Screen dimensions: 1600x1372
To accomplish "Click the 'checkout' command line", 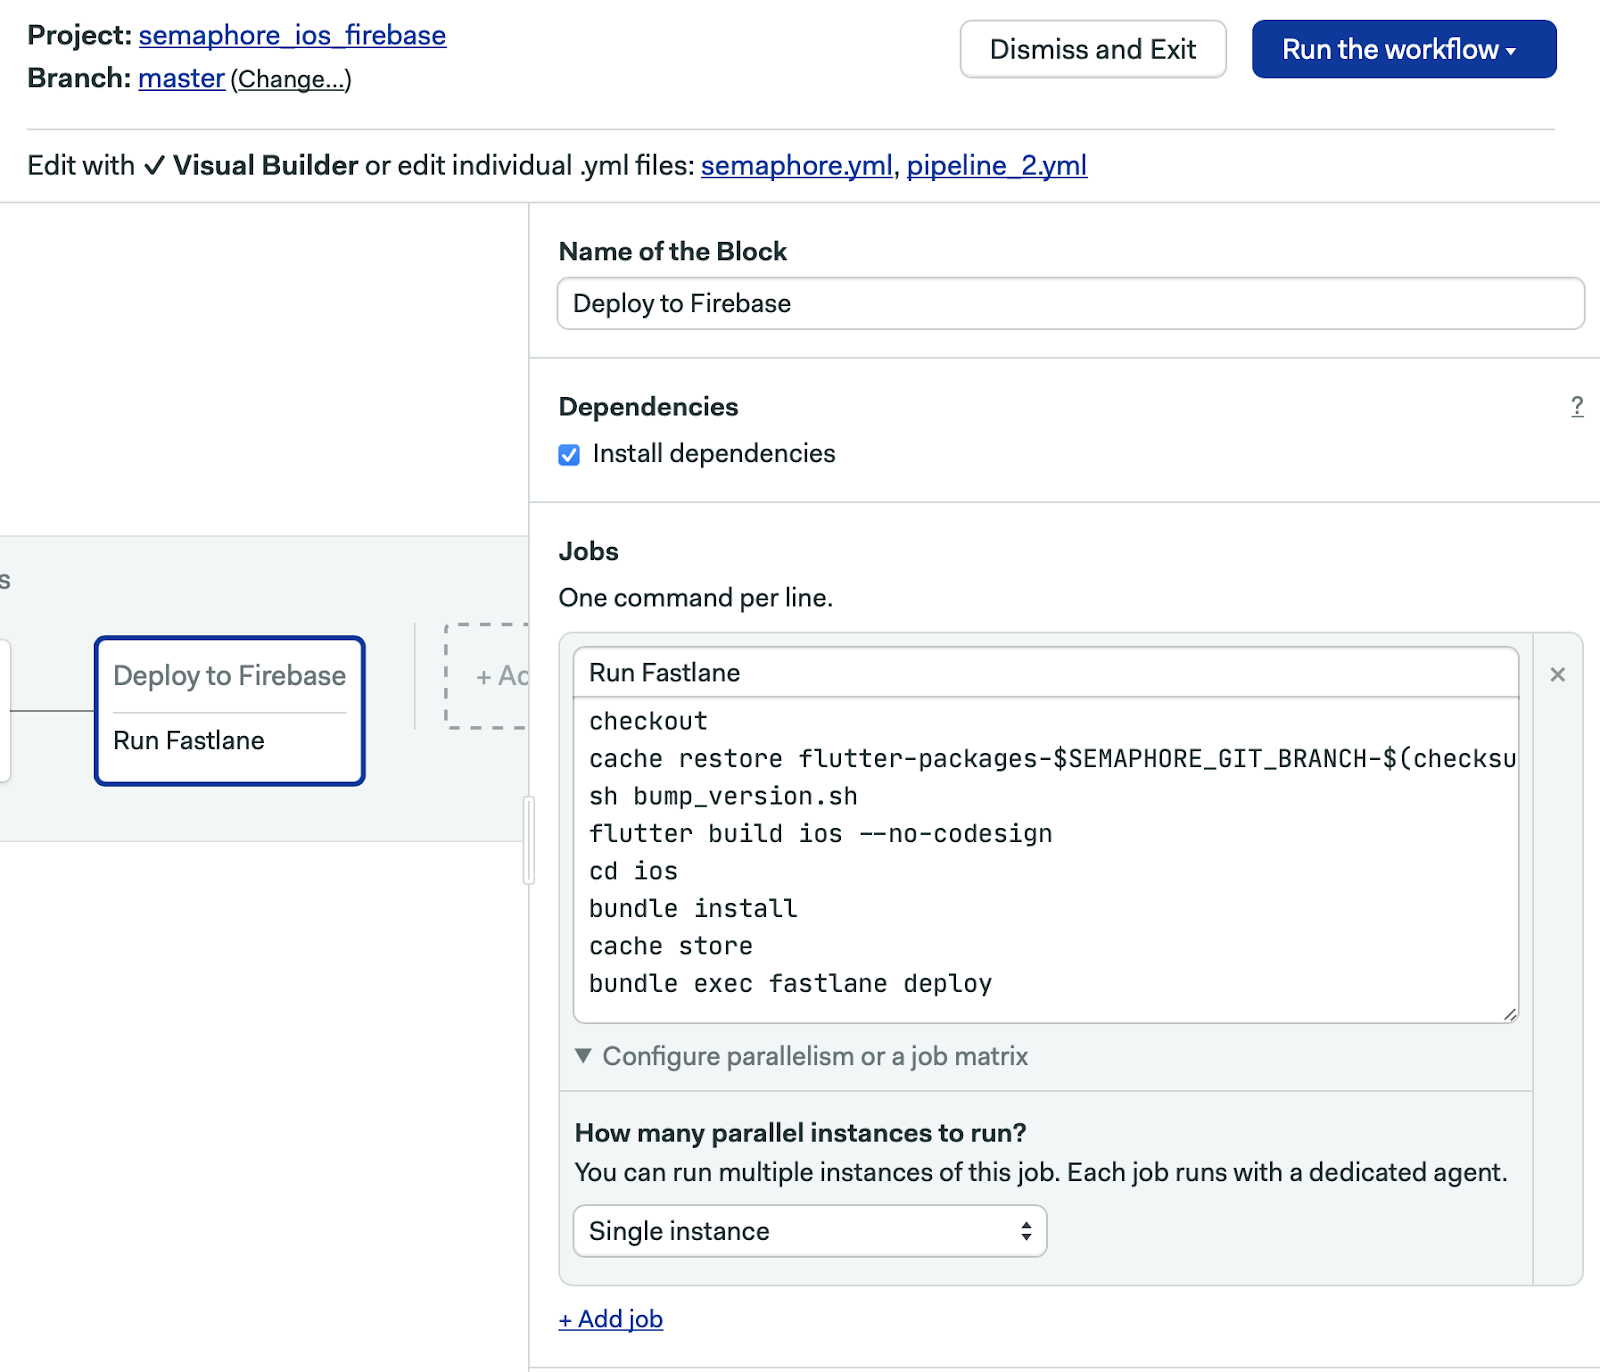I will 648,721.
